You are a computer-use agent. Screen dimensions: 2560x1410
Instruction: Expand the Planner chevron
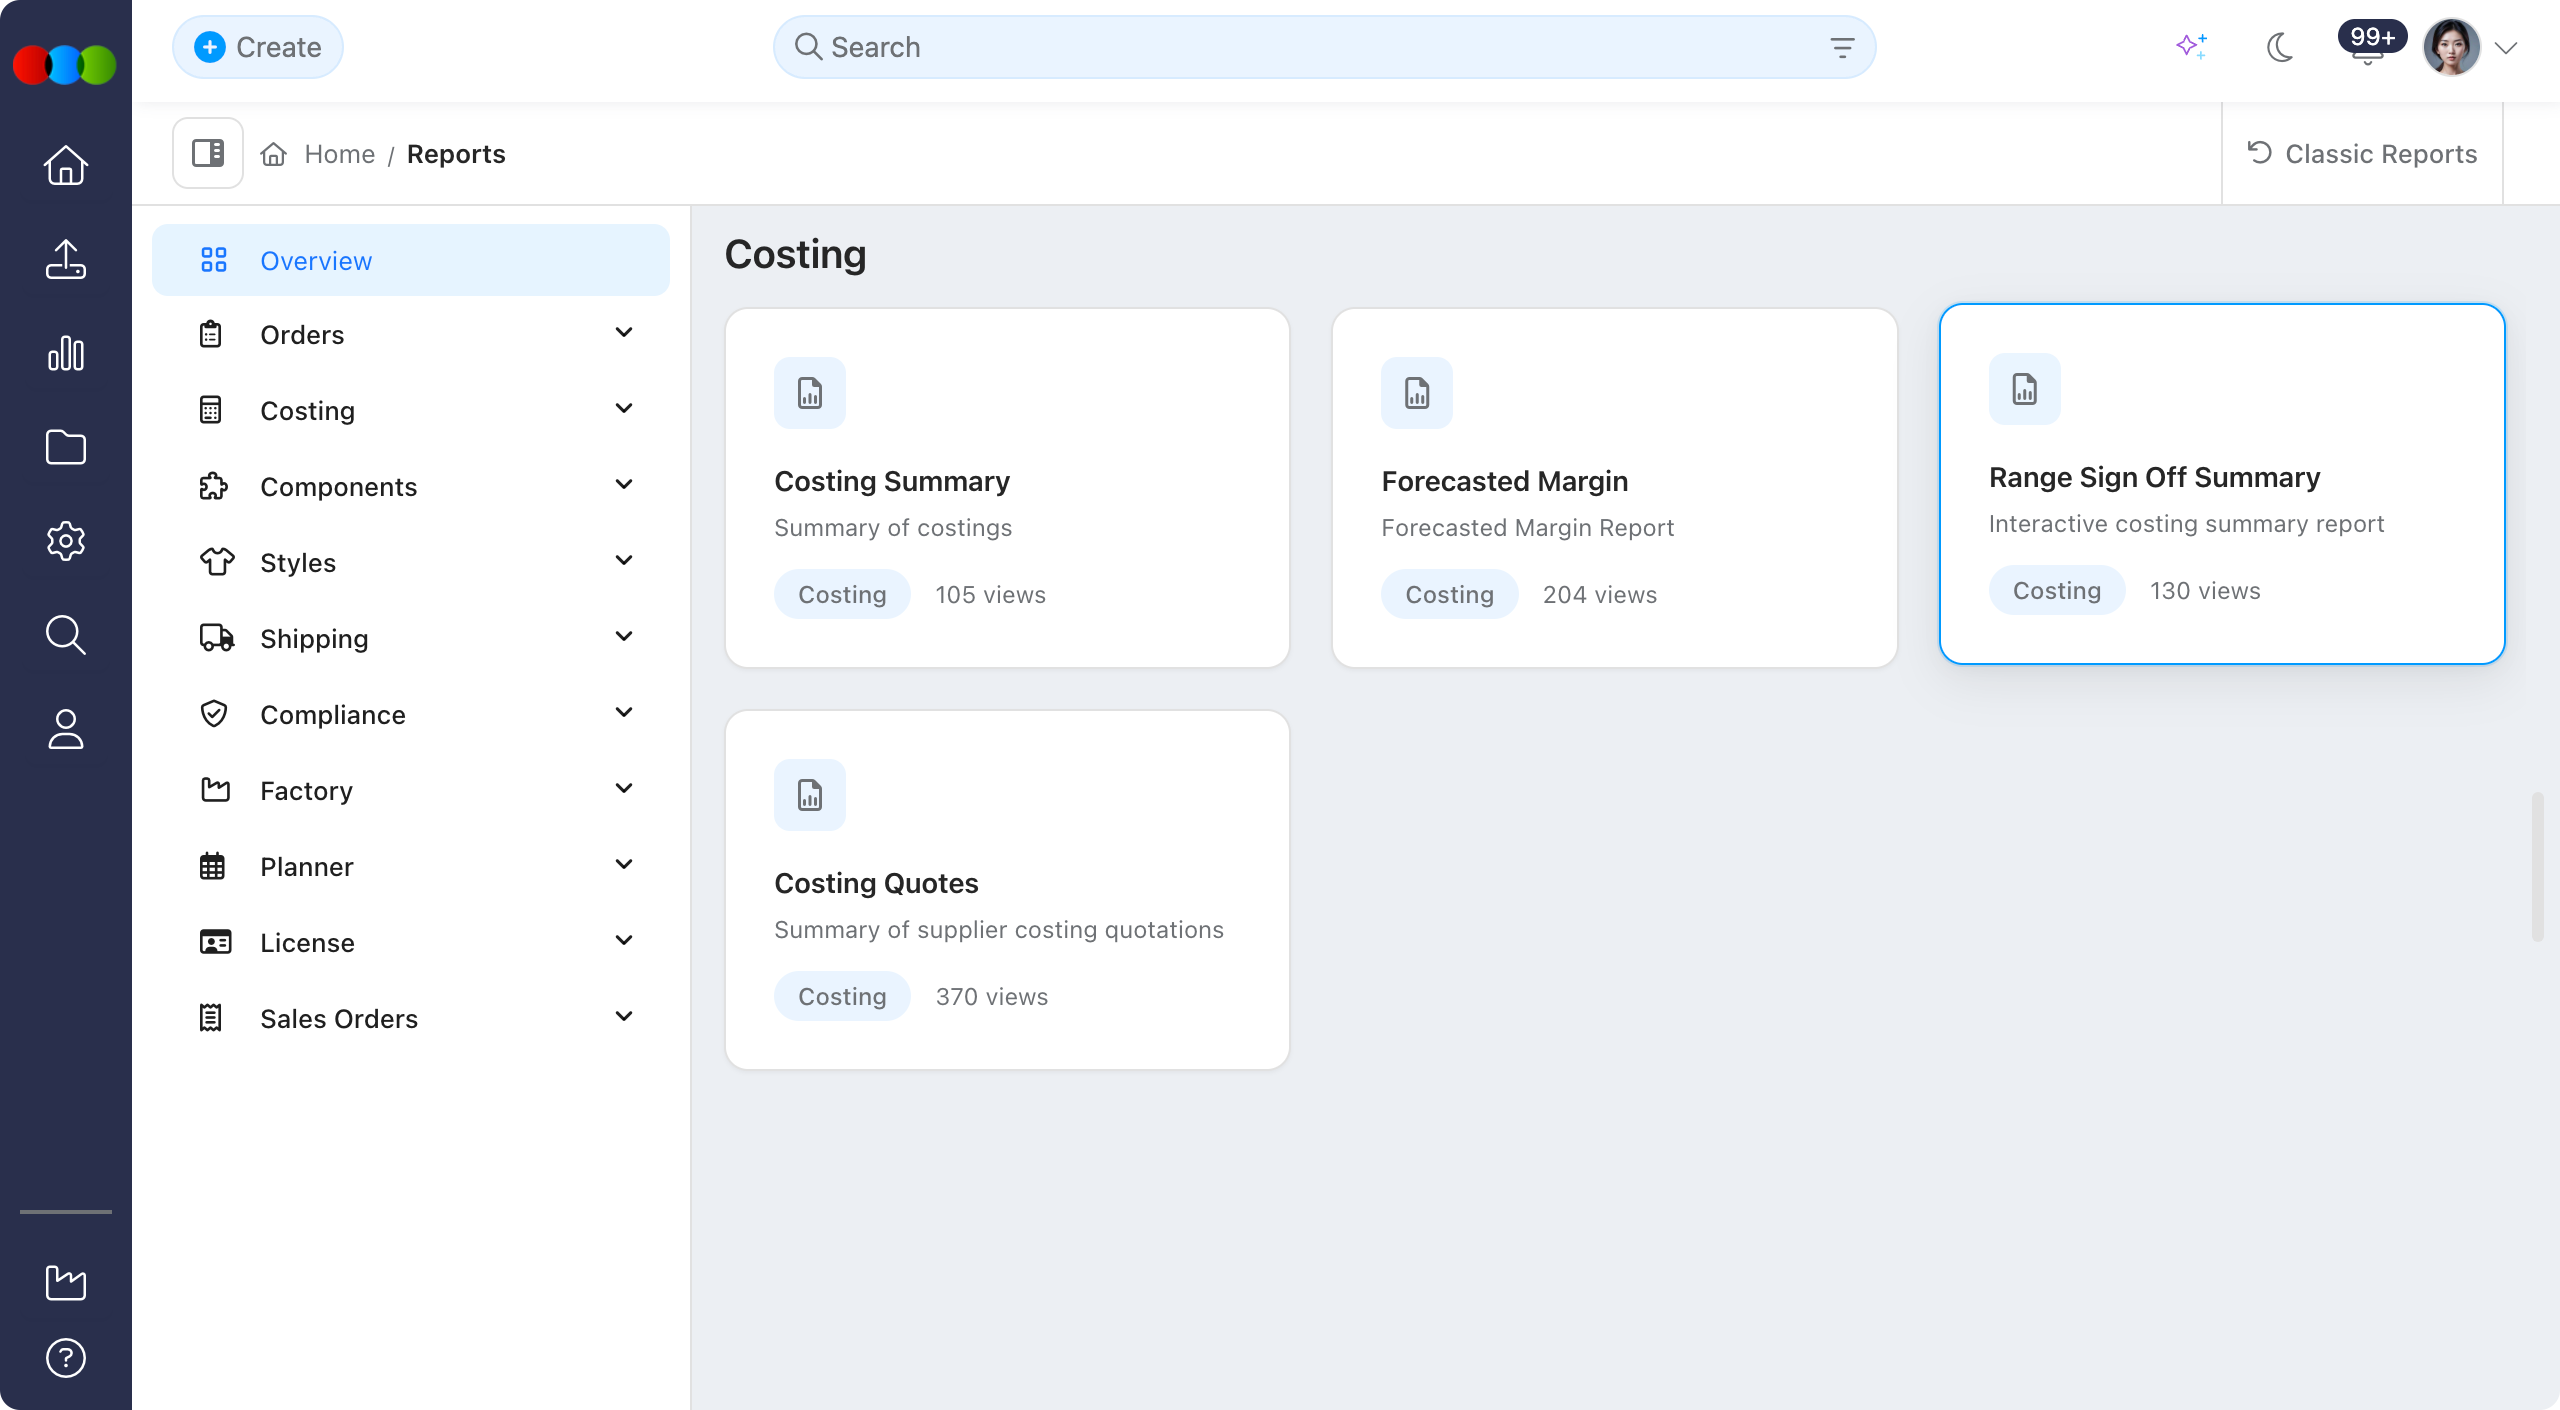(624, 865)
